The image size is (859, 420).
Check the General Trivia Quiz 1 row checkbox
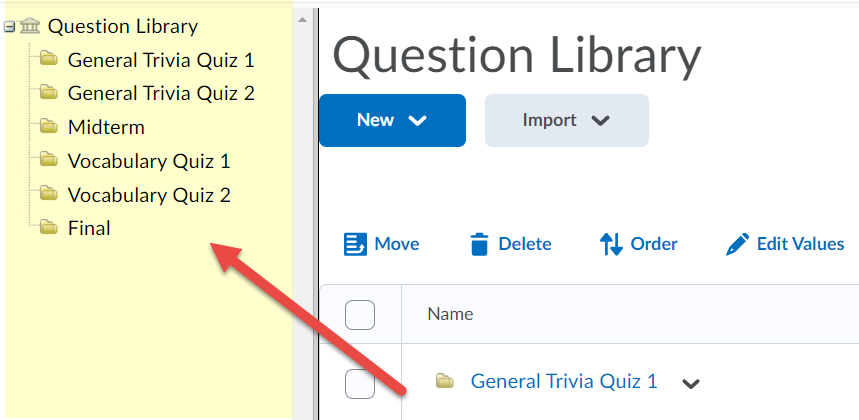[360, 383]
